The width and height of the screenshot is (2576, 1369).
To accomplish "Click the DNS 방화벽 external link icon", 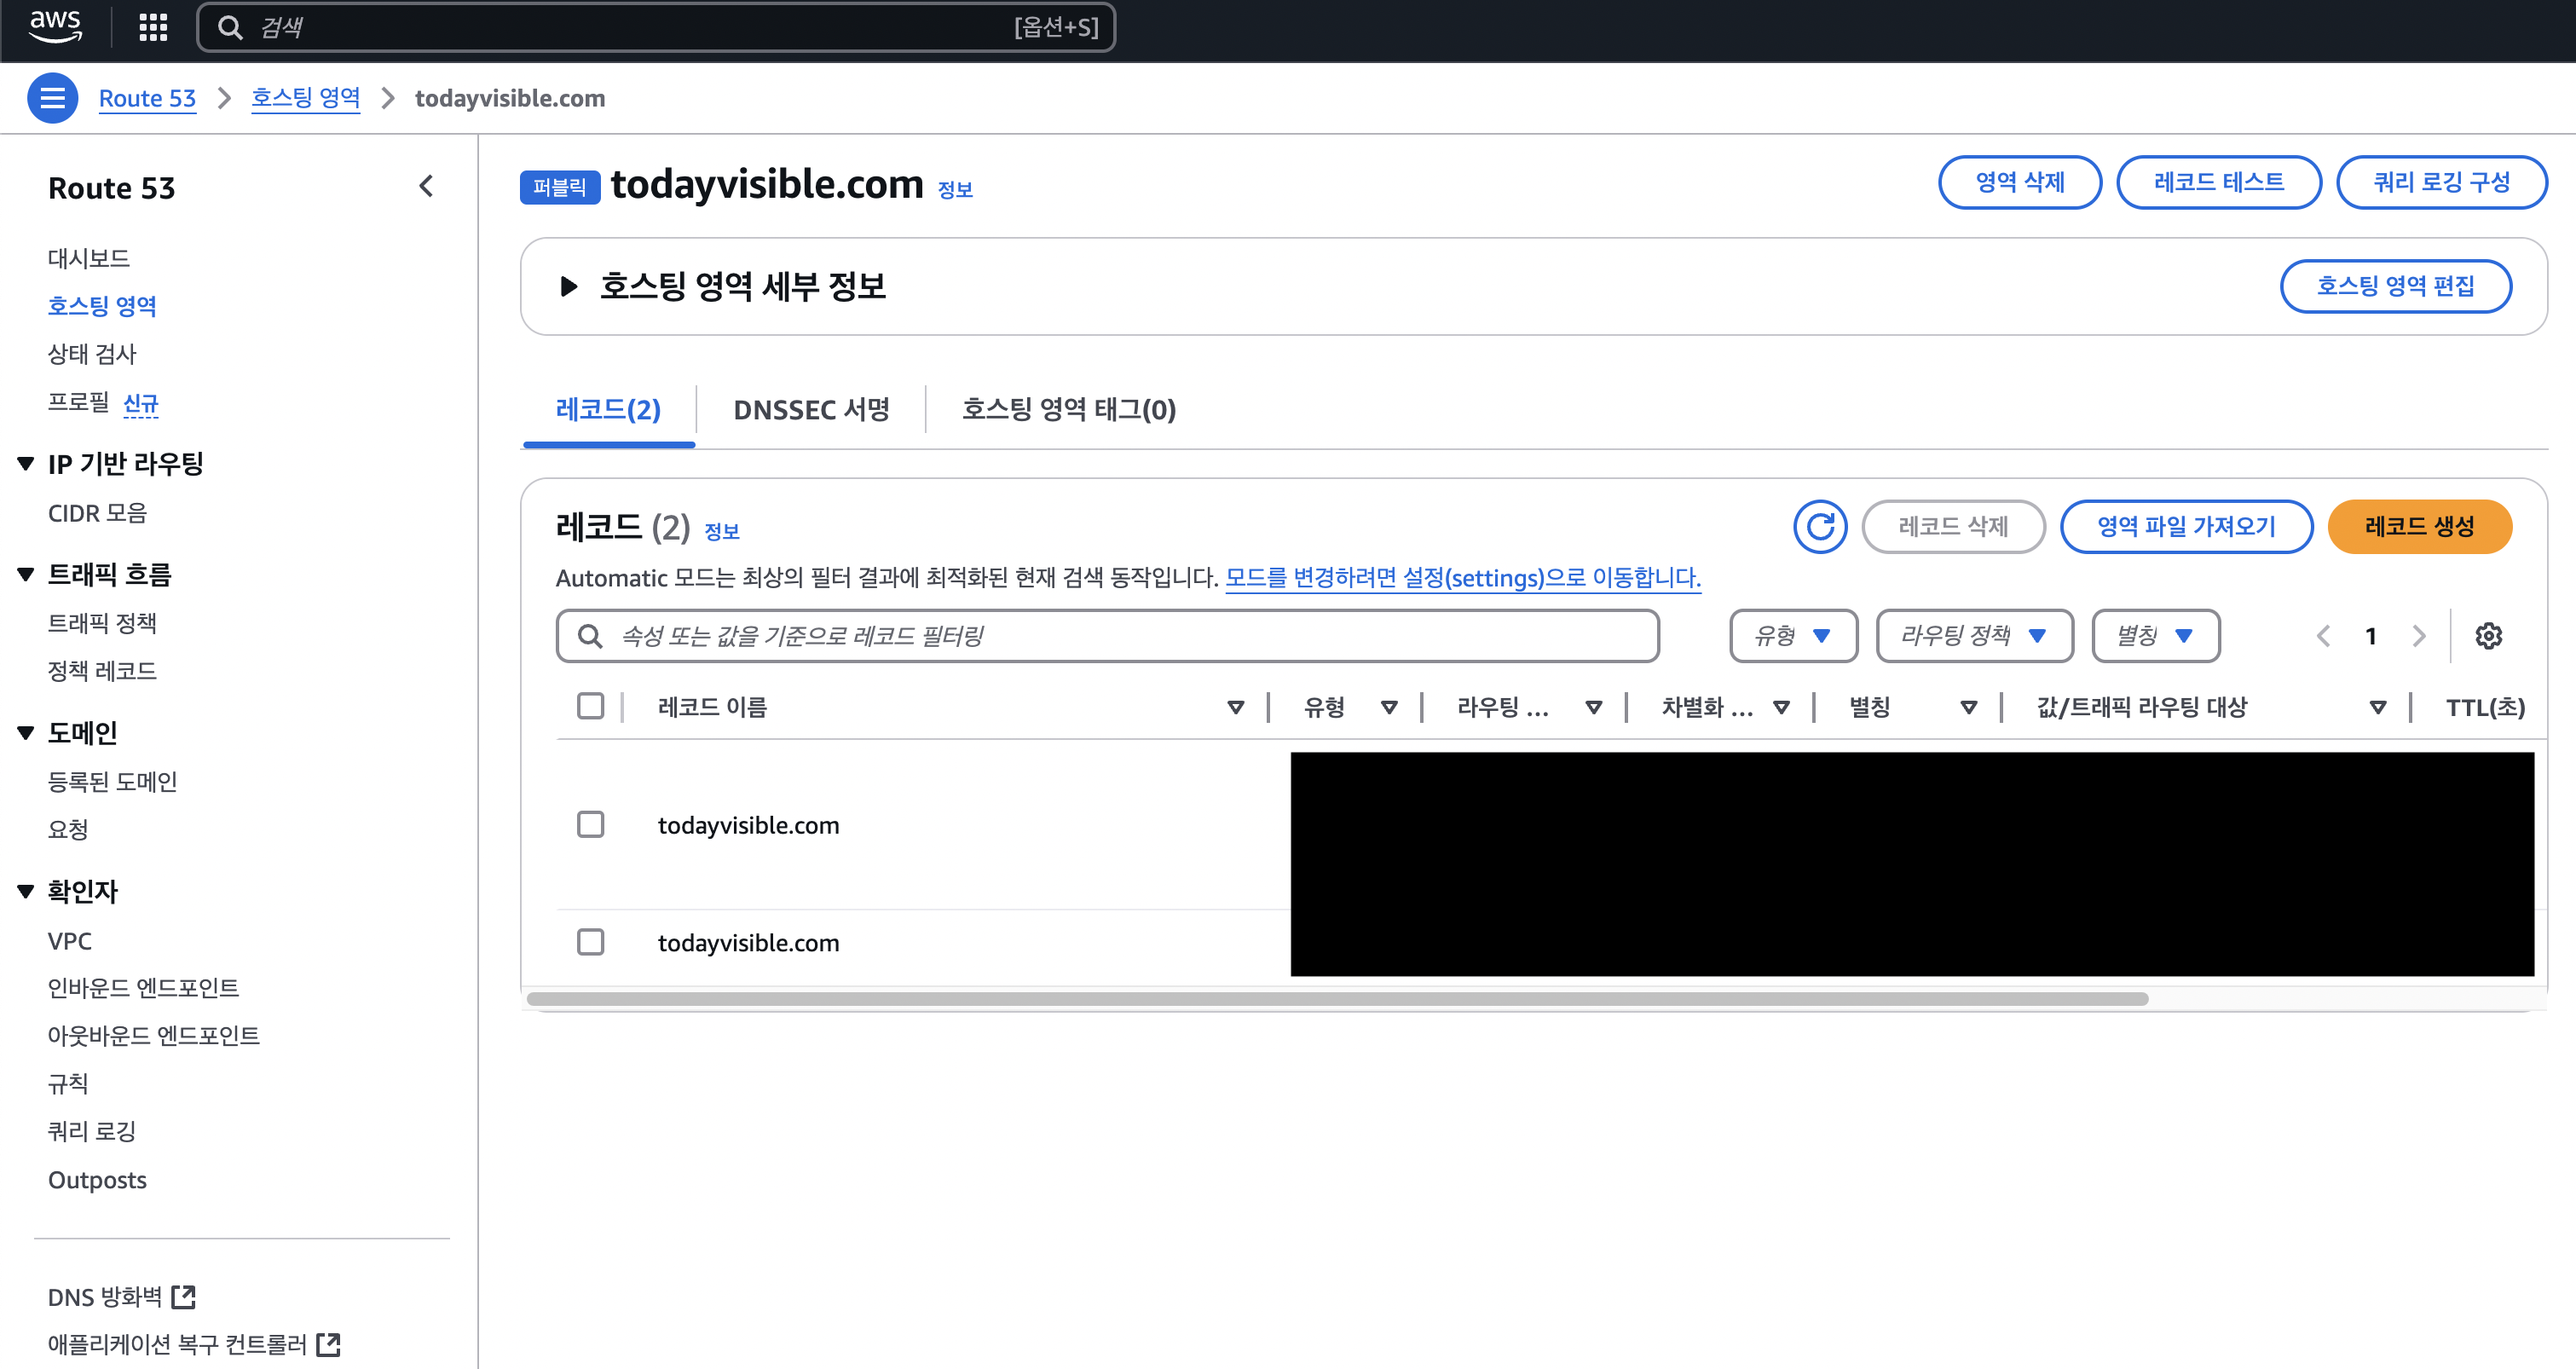I will pyautogui.click(x=184, y=1297).
